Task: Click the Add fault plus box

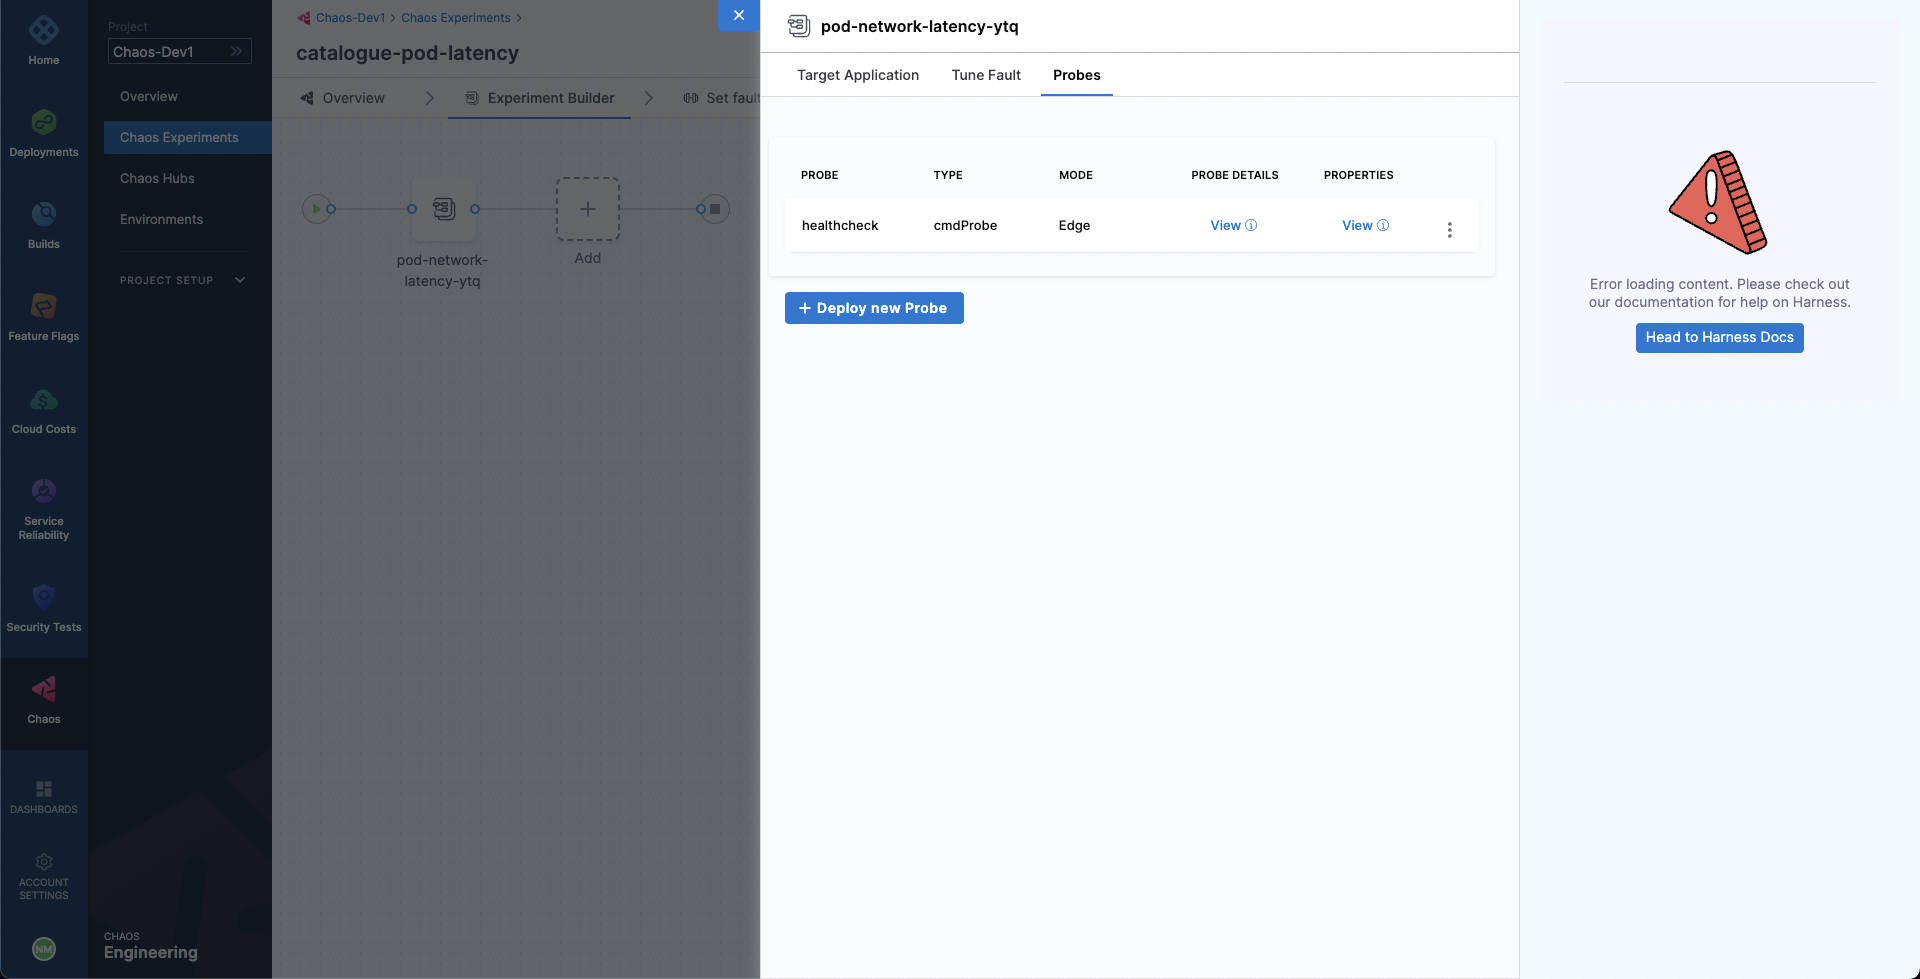Action: click(x=588, y=209)
